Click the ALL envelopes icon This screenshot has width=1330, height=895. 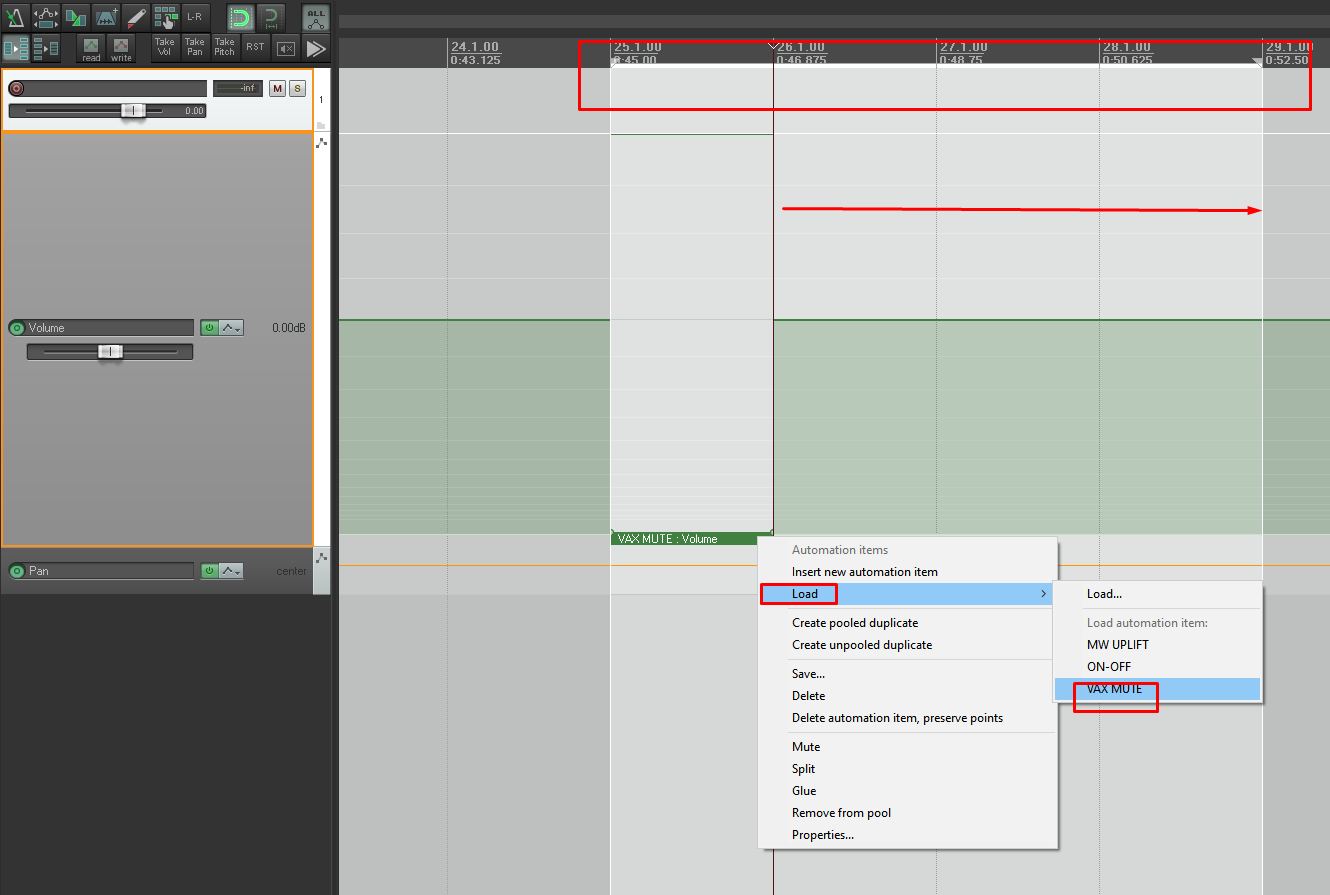[x=316, y=17]
